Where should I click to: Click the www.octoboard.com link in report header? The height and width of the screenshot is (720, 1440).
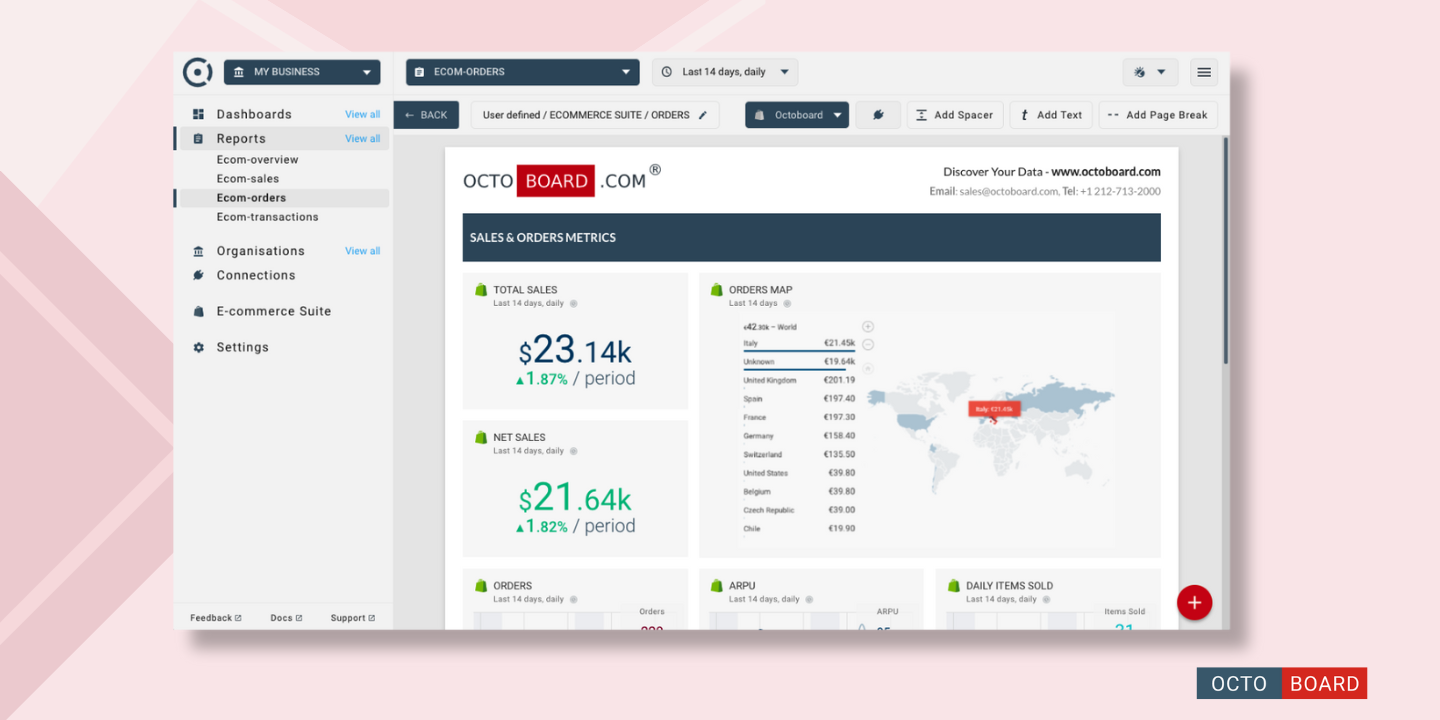coord(1106,172)
